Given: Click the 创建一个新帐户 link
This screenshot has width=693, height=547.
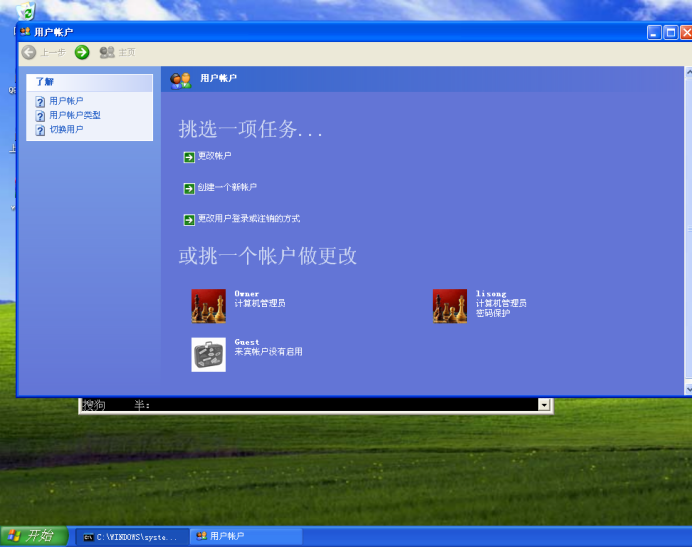Looking at the screenshot, I should click(x=227, y=187).
